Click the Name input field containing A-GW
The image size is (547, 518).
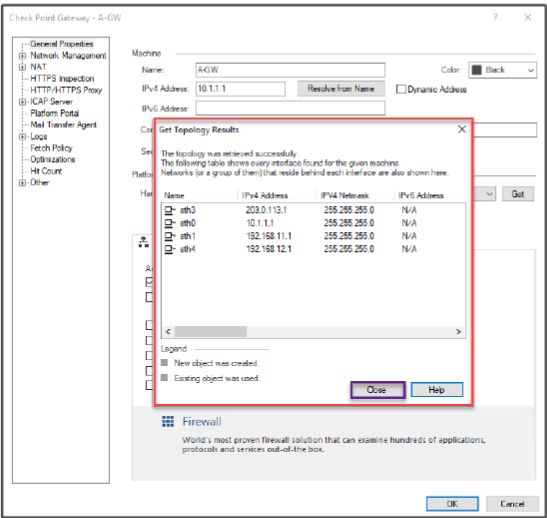pyautogui.click(x=290, y=70)
